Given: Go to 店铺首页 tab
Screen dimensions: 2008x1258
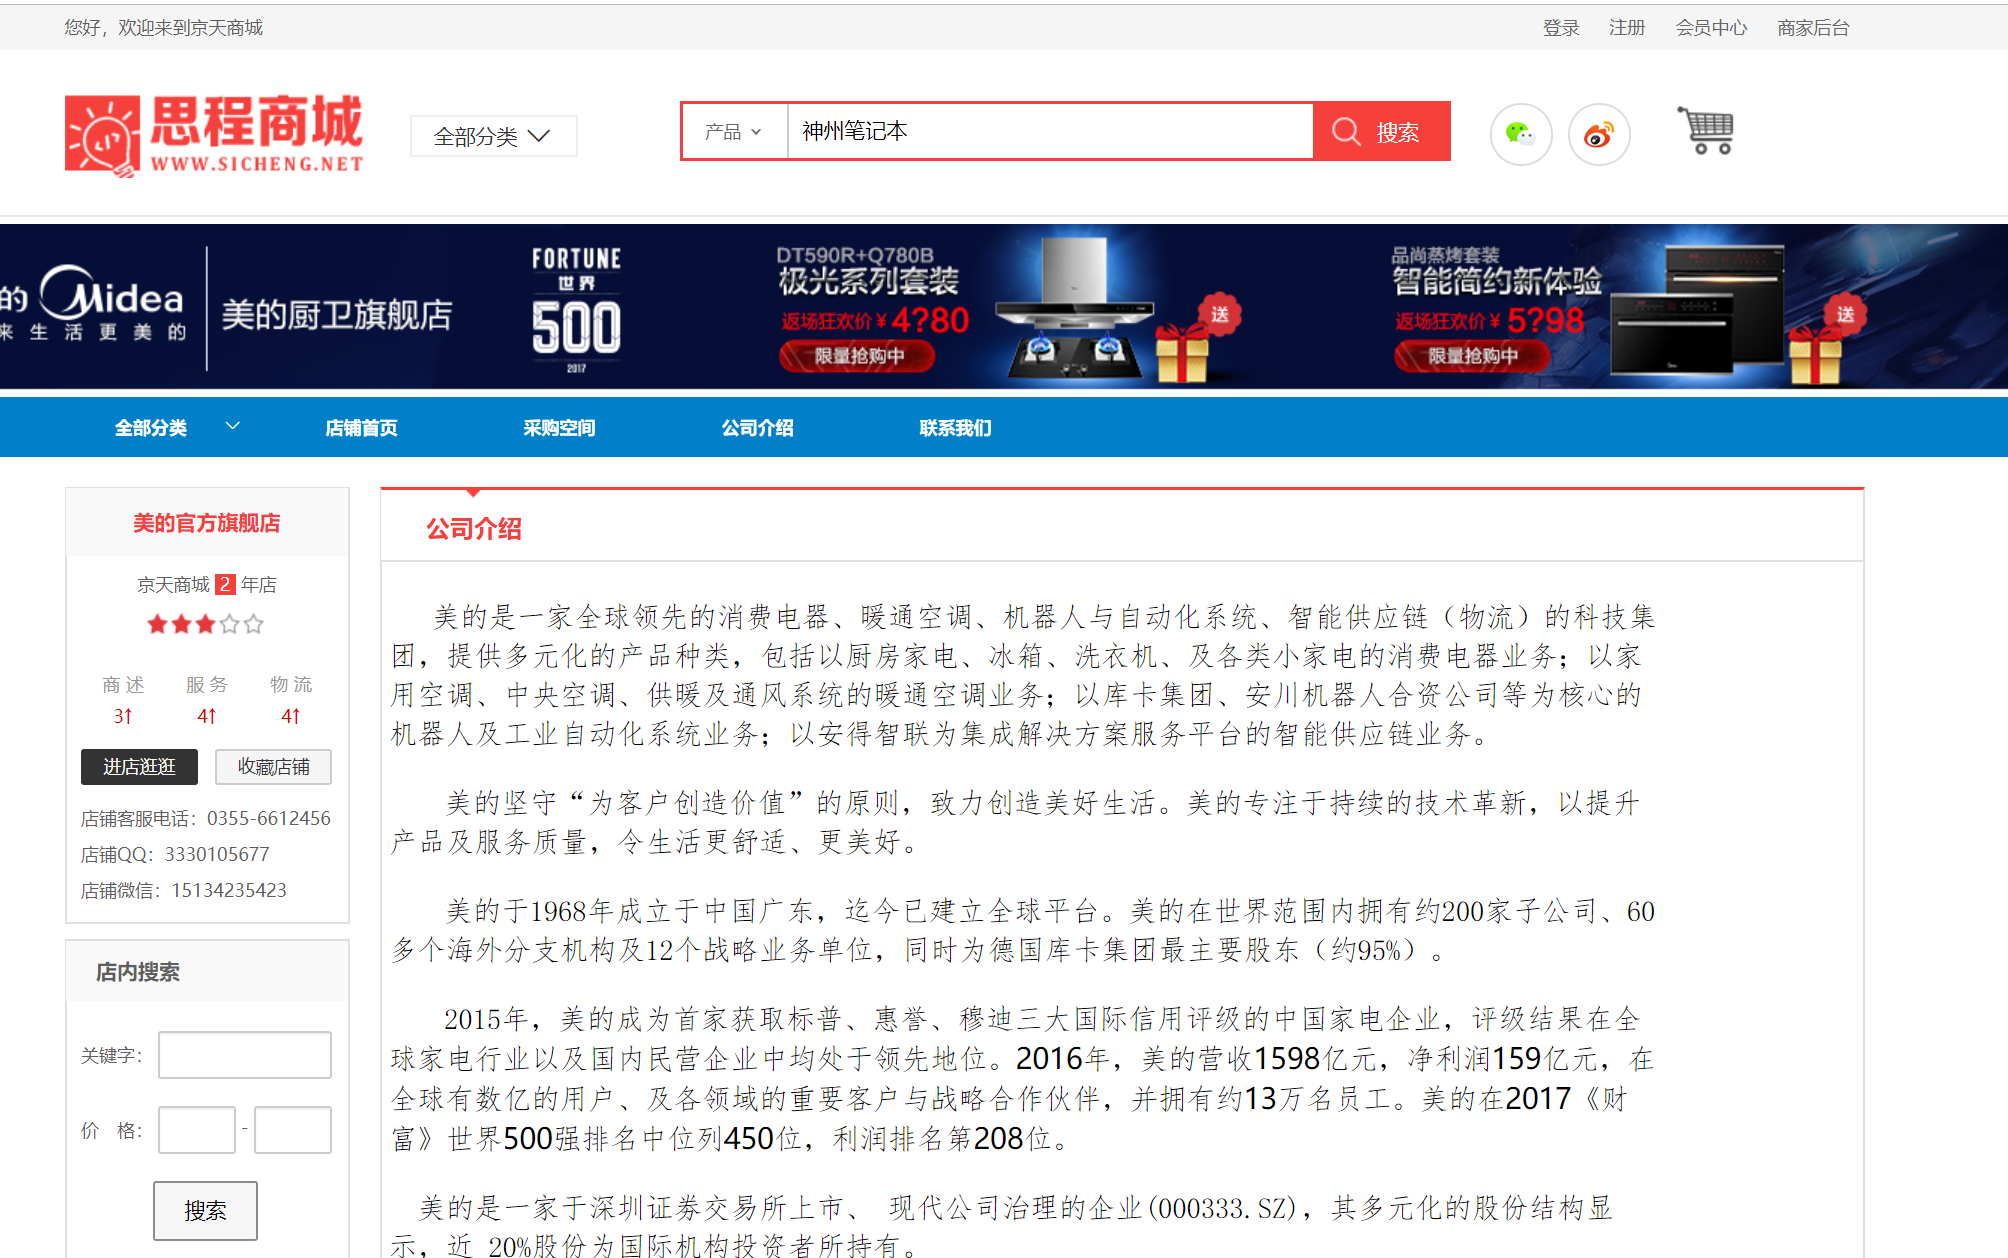Looking at the screenshot, I should tap(361, 427).
